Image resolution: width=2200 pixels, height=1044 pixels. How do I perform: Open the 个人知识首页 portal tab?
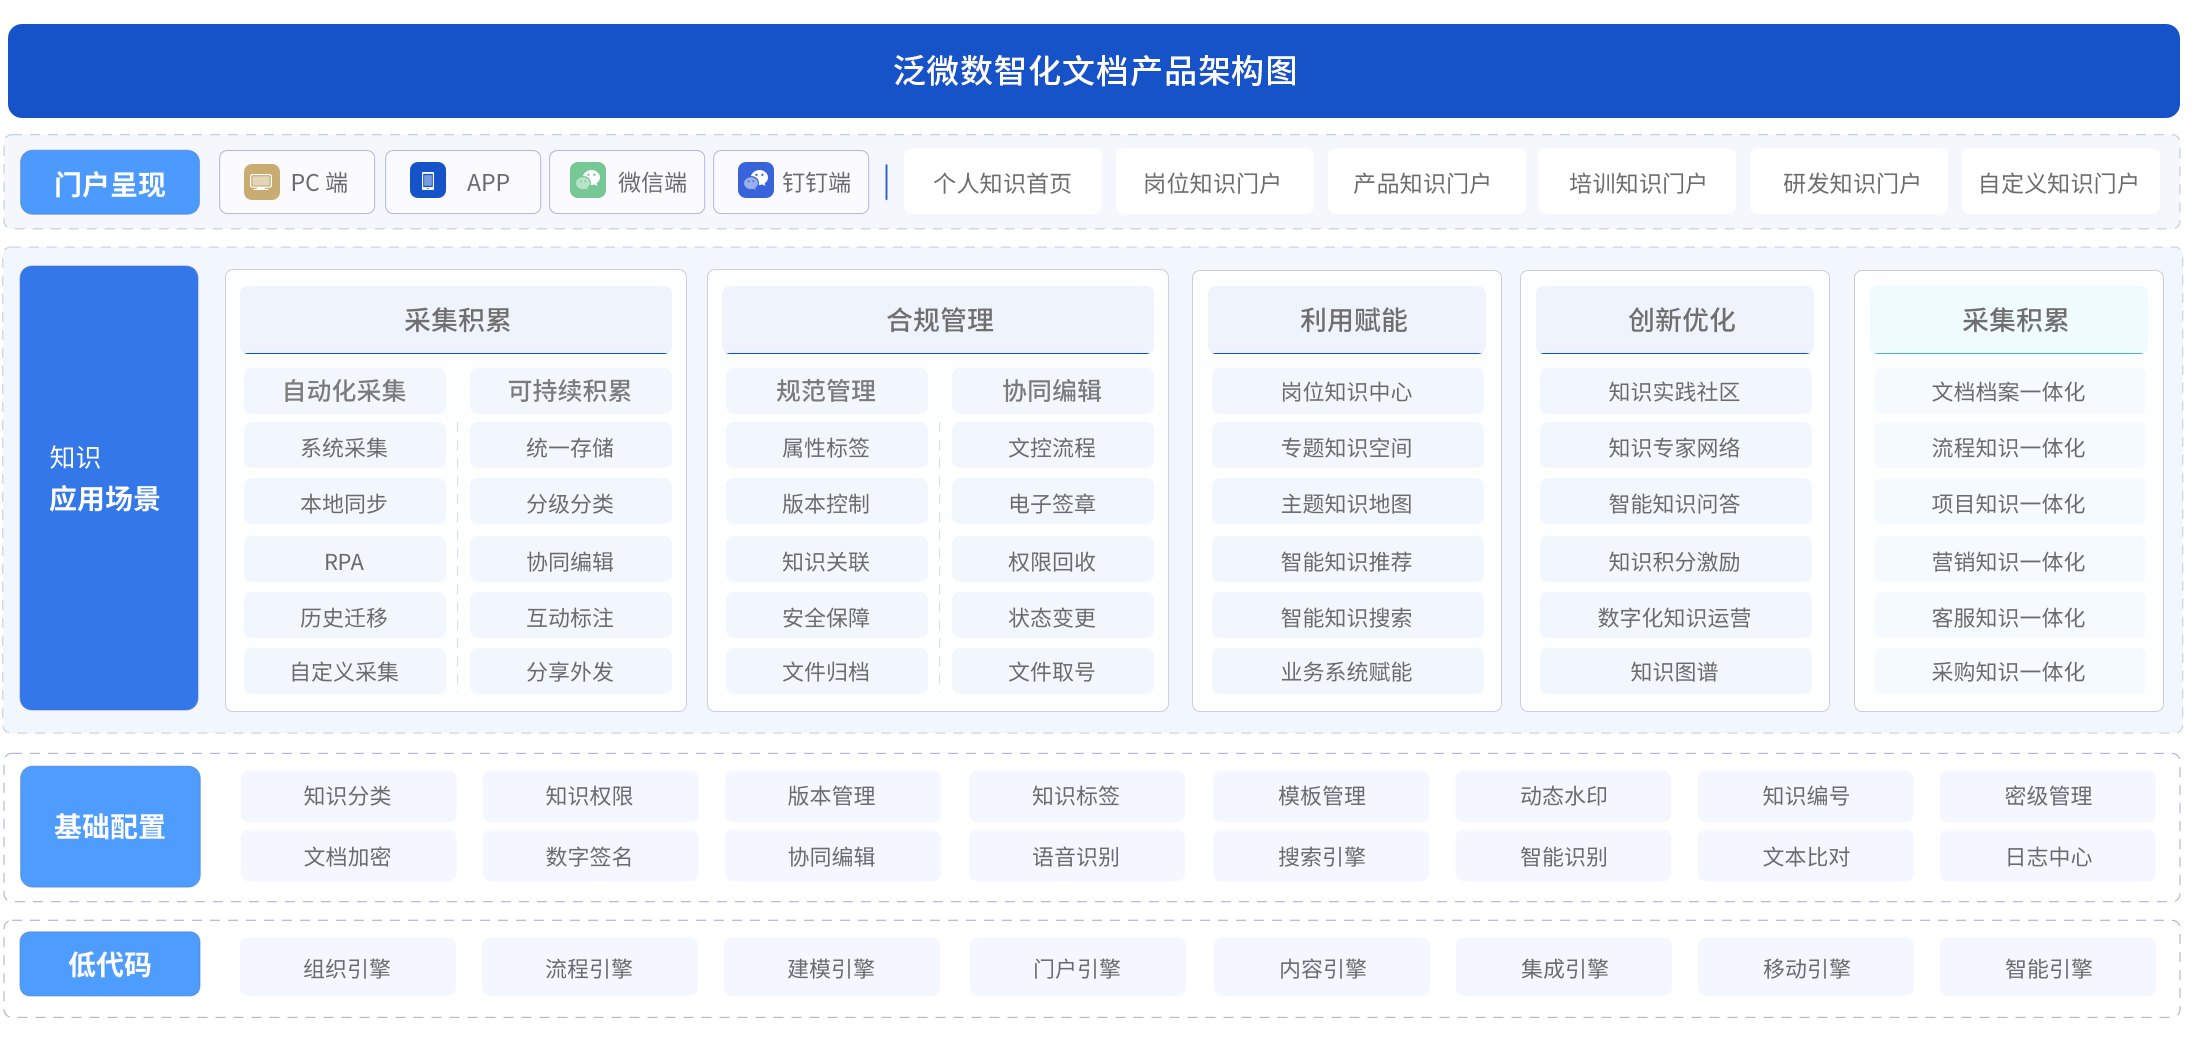pyautogui.click(x=1002, y=183)
